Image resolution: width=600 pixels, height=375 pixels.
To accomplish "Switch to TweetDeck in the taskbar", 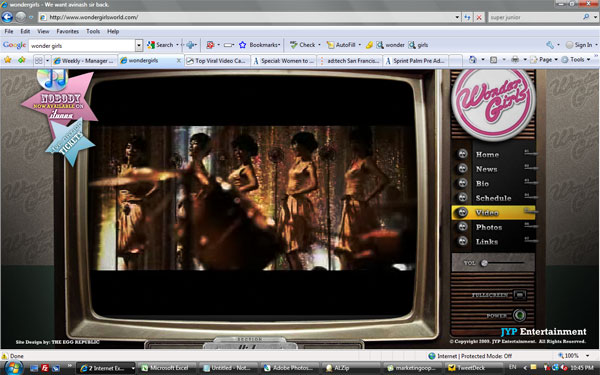I will (473, 368).
